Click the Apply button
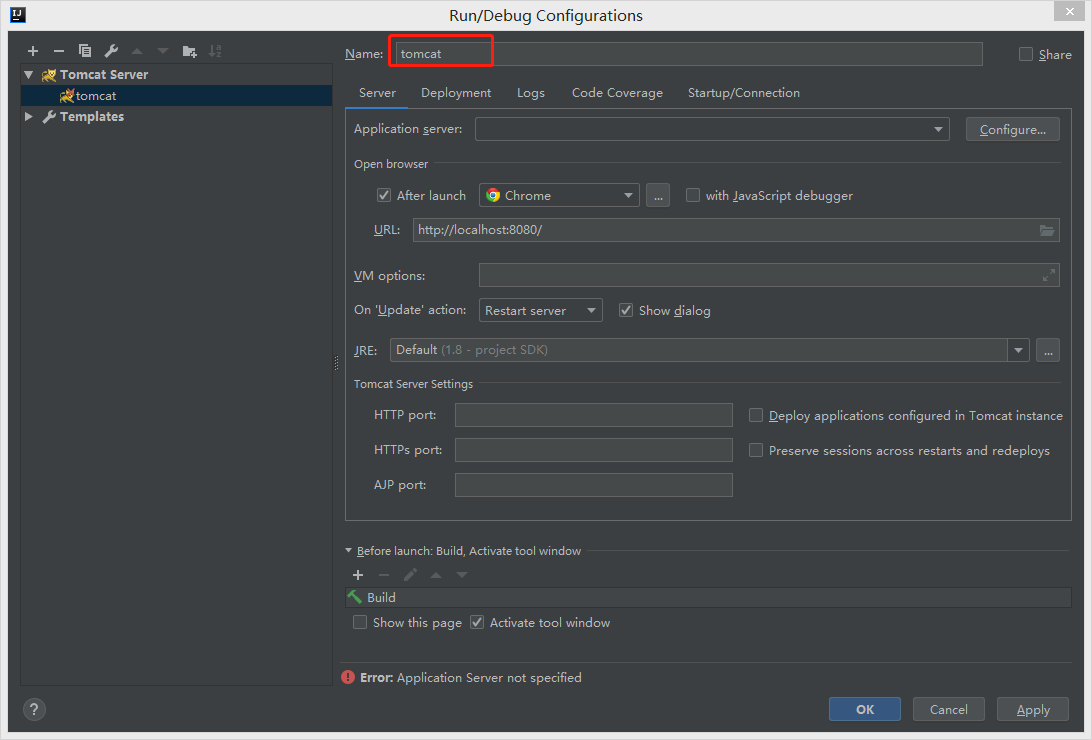Image resolution: width=1092 pixels, height=740 pixels. 1033,709
